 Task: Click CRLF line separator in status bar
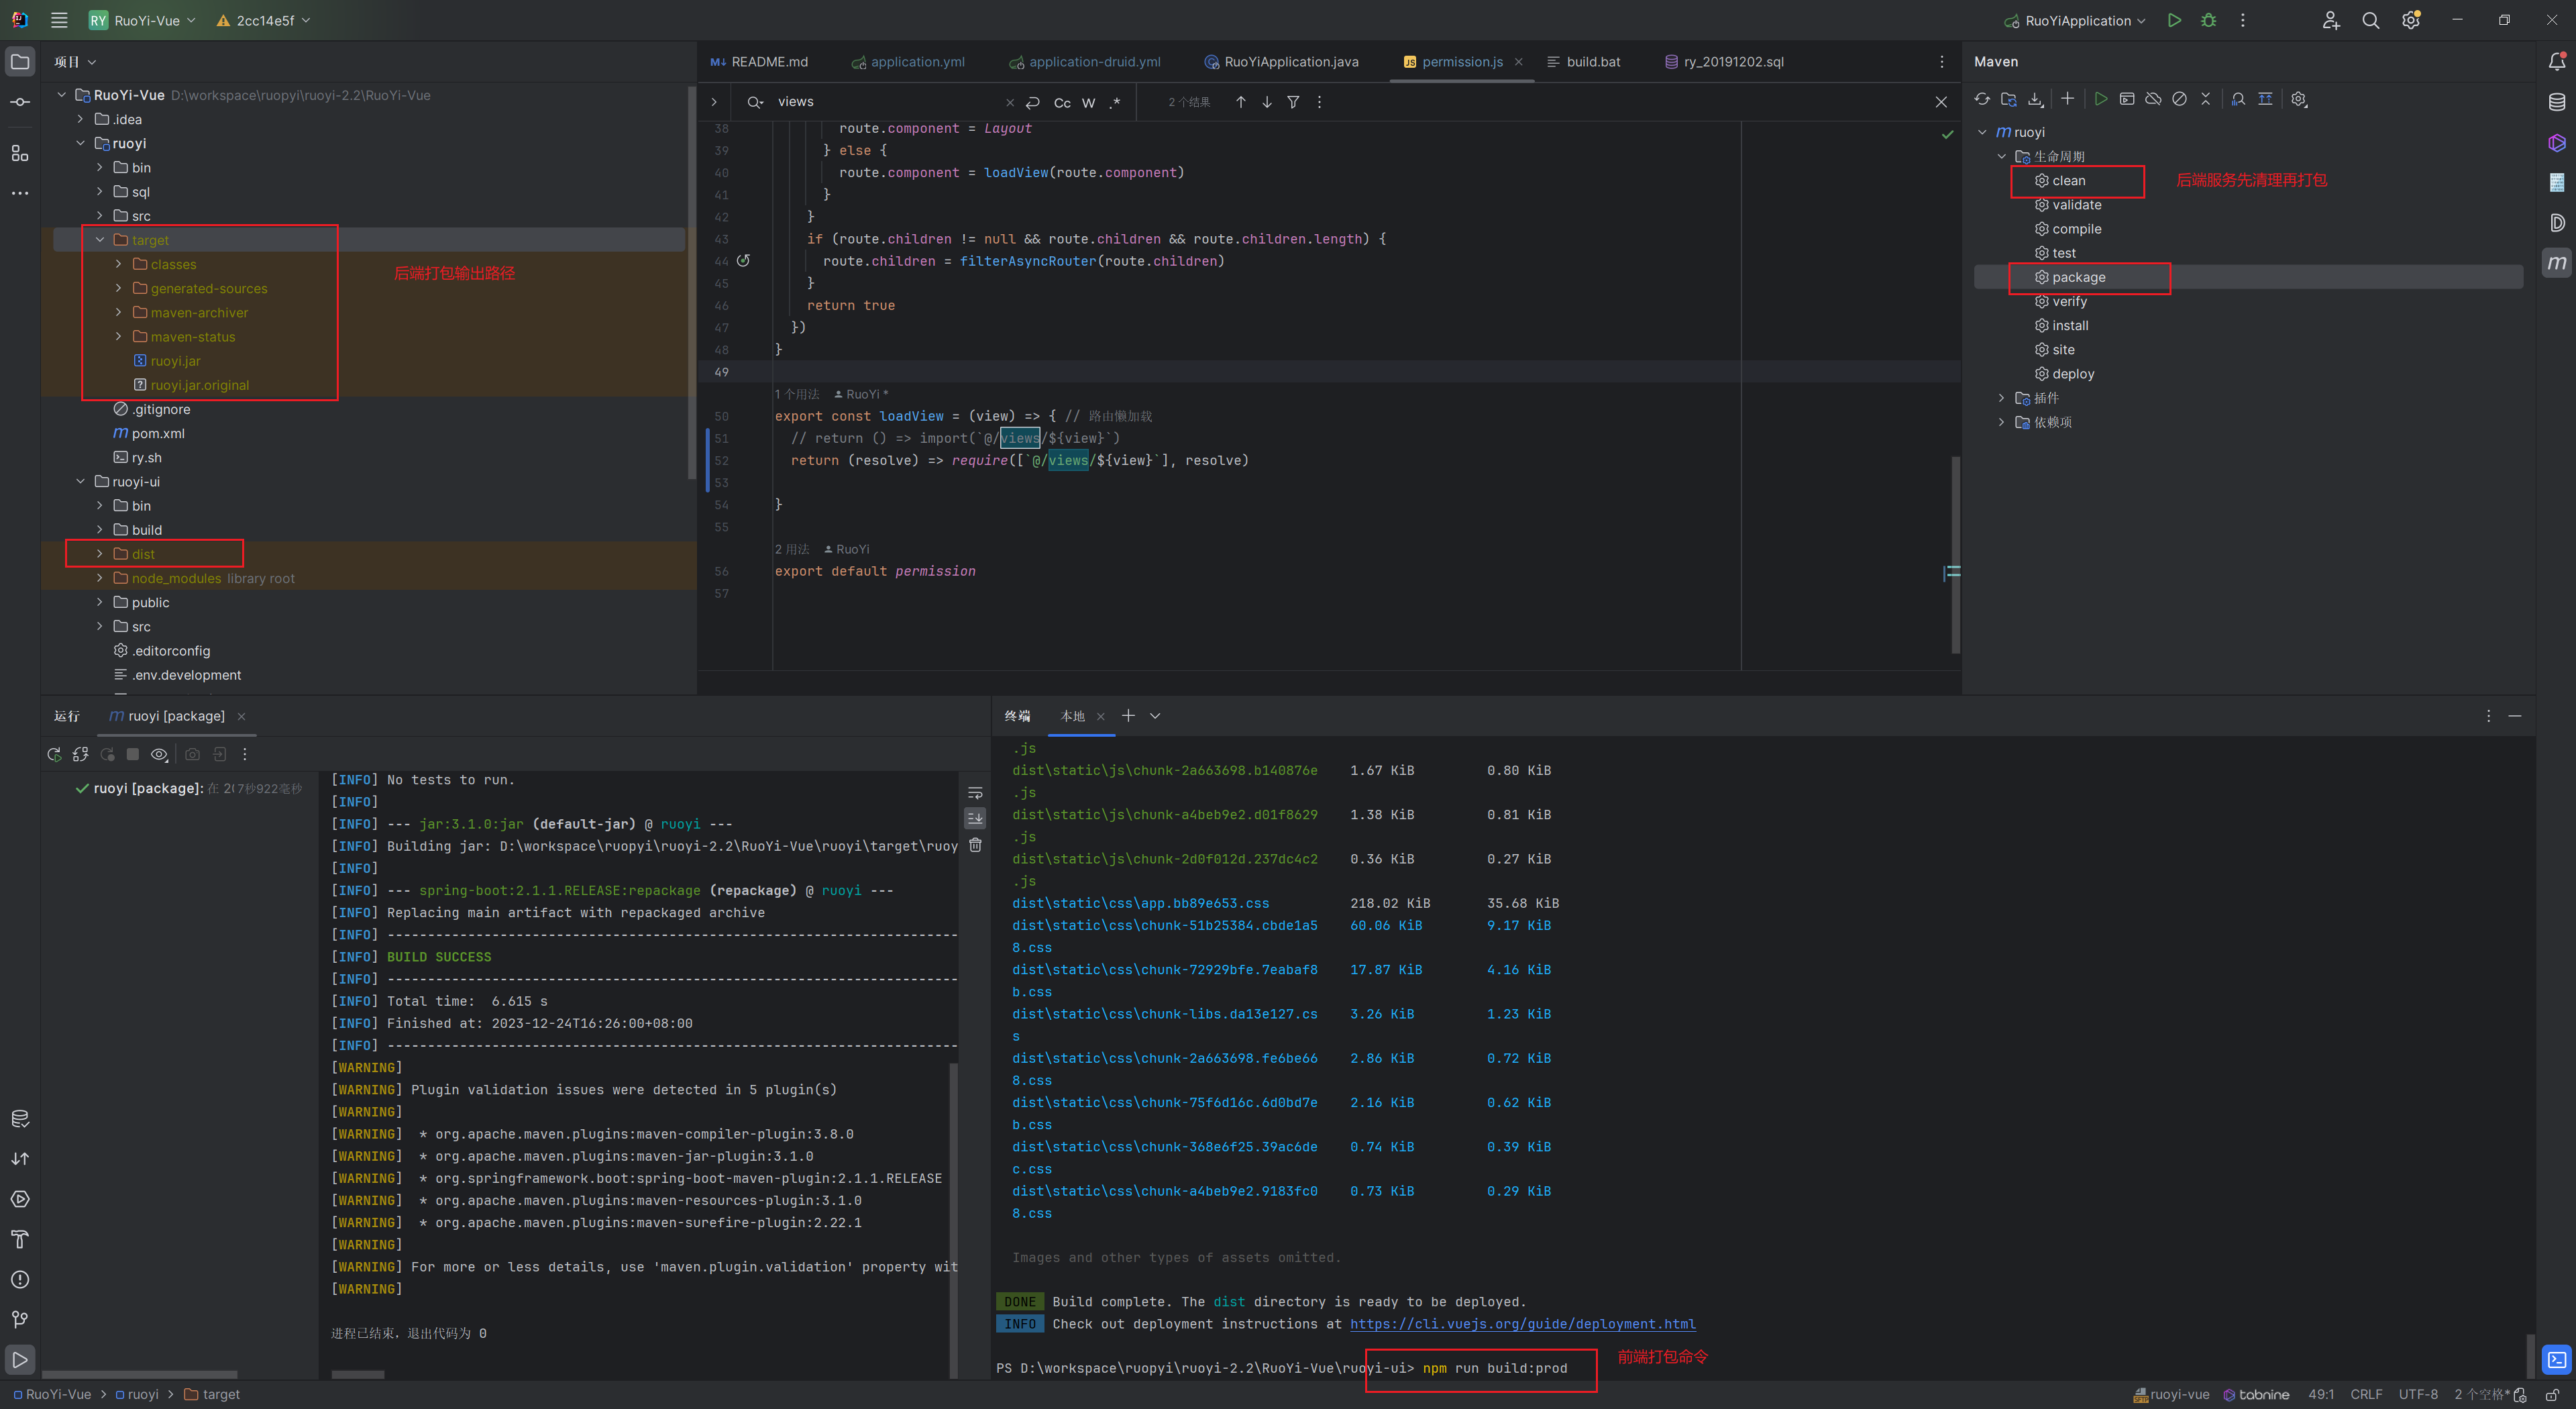point(2366,1394)
